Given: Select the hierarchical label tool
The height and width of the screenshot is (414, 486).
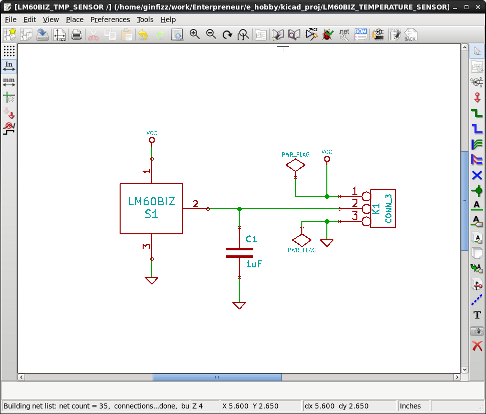Looking at the screenshot, I should [x=477, y=238].
